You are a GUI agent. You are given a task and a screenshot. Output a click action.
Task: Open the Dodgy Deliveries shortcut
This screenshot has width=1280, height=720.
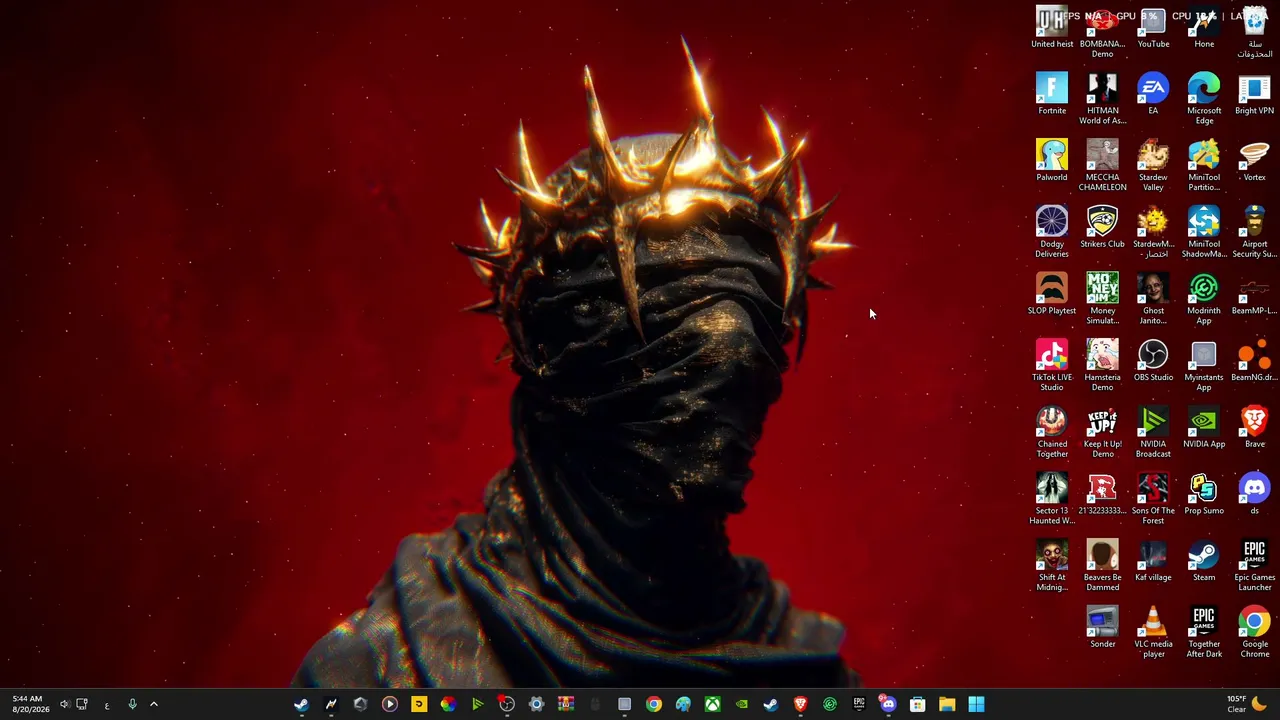tap(1052, 233)
